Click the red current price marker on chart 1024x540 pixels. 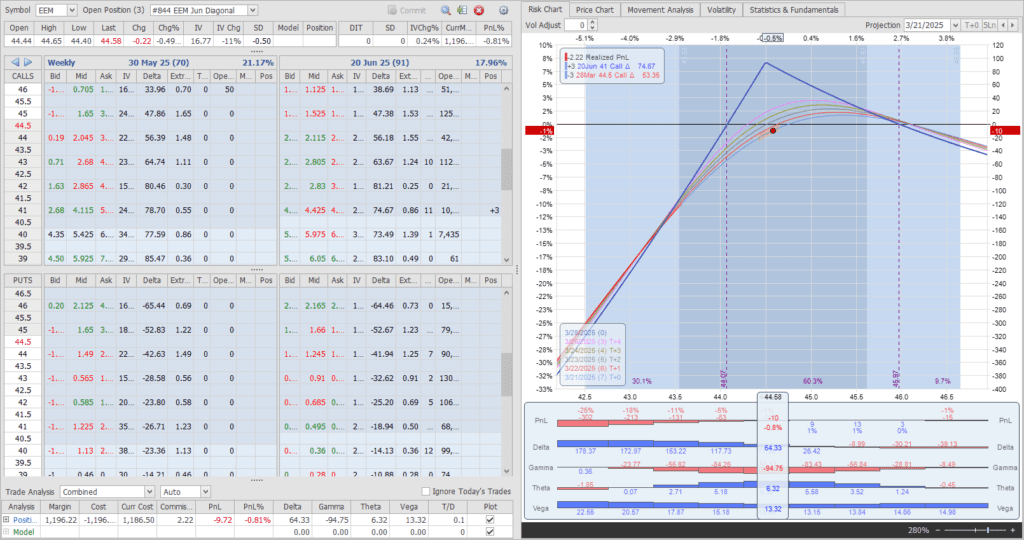point(773,131)
